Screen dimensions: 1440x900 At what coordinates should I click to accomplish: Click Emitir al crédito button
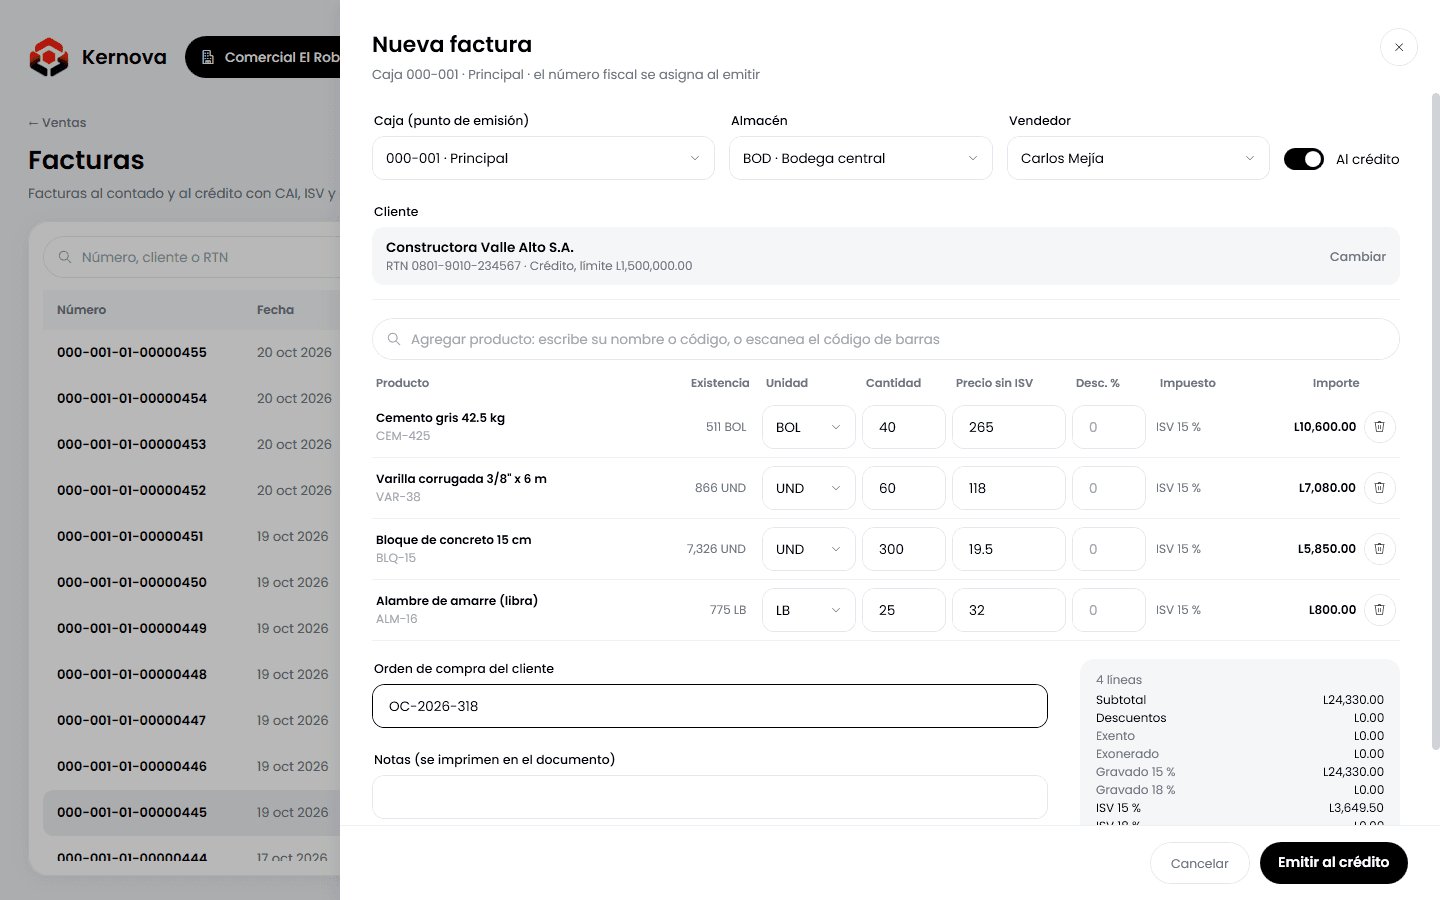tap(1333, 863)
